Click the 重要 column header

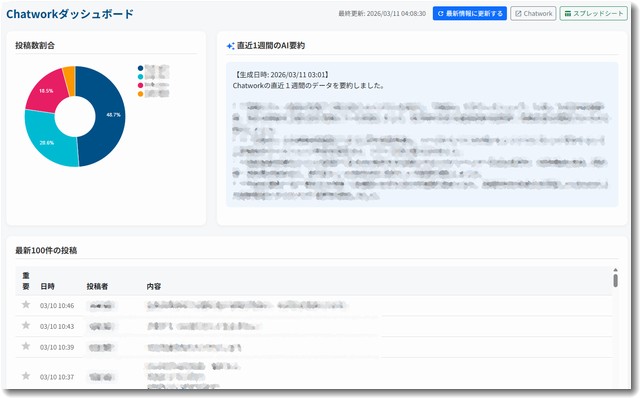[x=26, y=281]
